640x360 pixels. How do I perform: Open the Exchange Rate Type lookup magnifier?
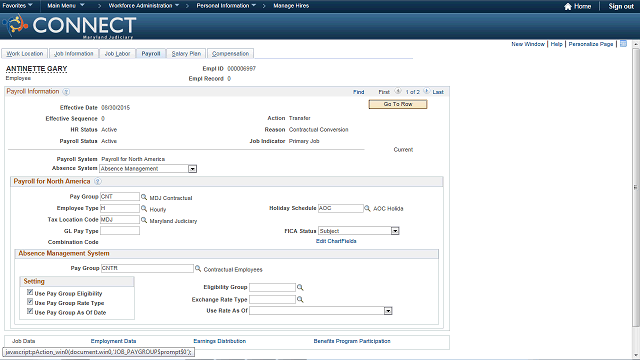pos(300,299)
